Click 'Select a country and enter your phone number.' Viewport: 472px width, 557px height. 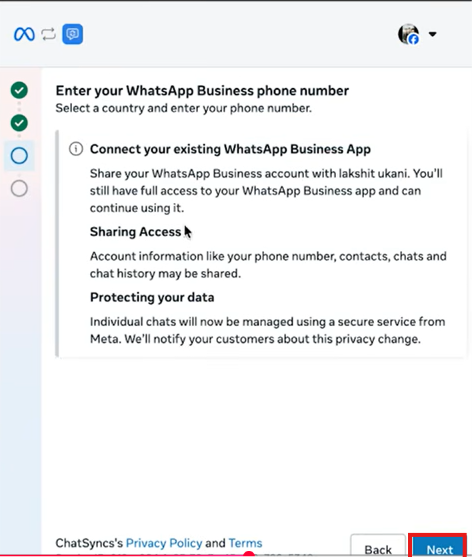coord(183,108)
